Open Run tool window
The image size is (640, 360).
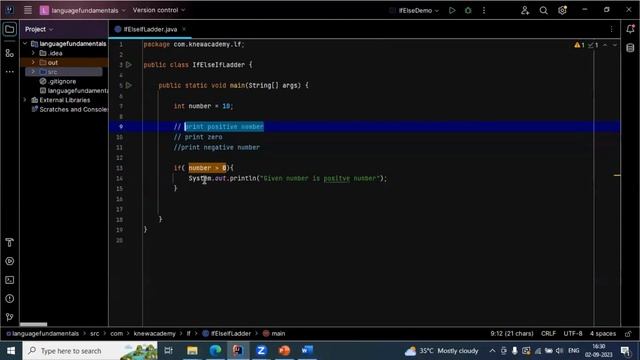pos(9,261)
